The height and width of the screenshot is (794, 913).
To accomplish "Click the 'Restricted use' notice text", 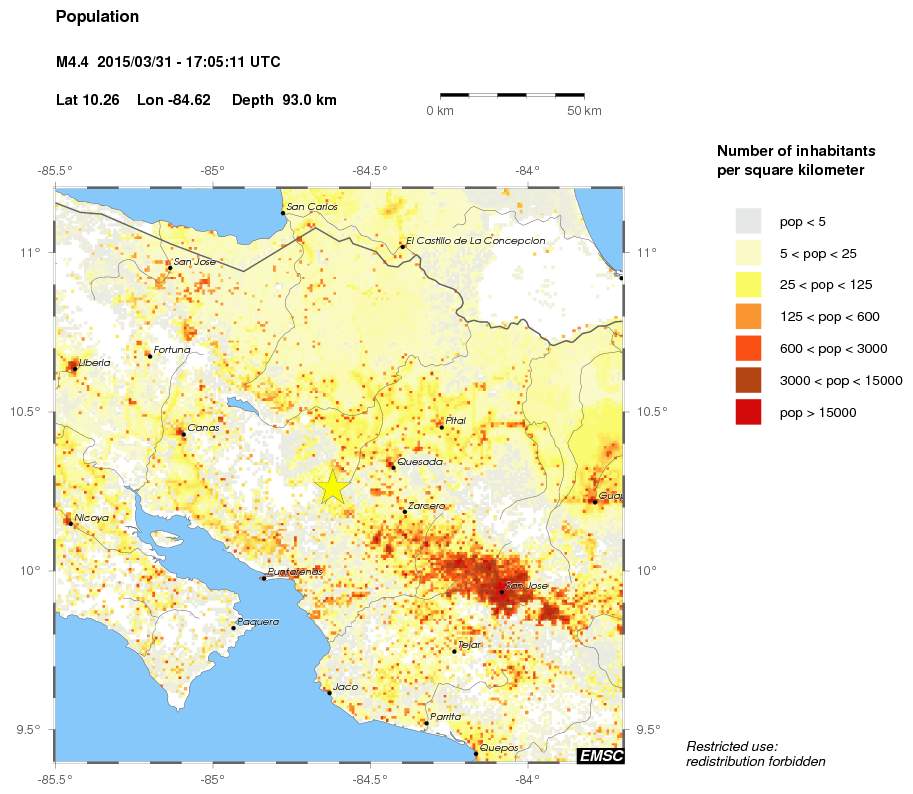I will point(753,752).
